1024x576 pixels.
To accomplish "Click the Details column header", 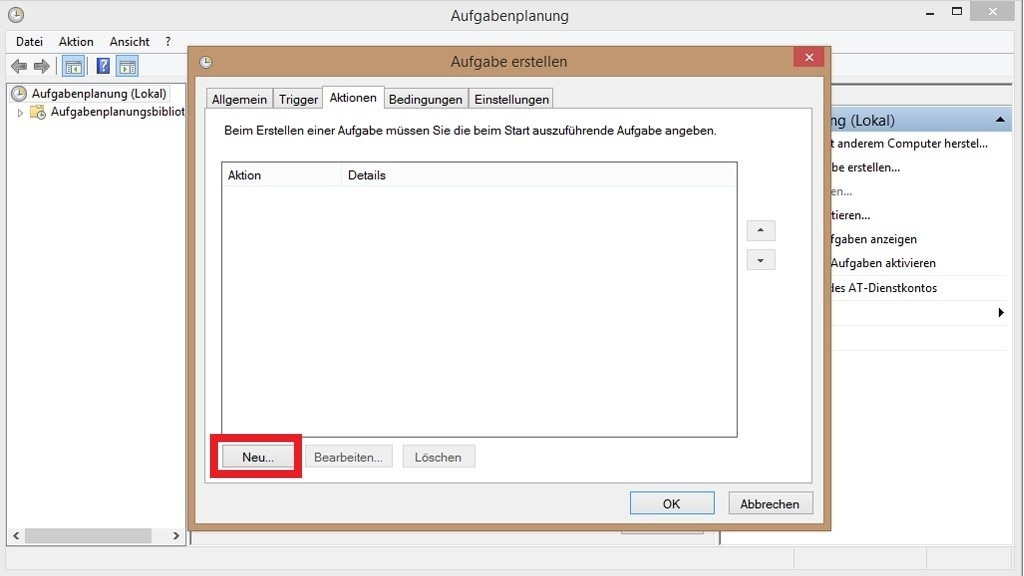I will tap(367, 175).
